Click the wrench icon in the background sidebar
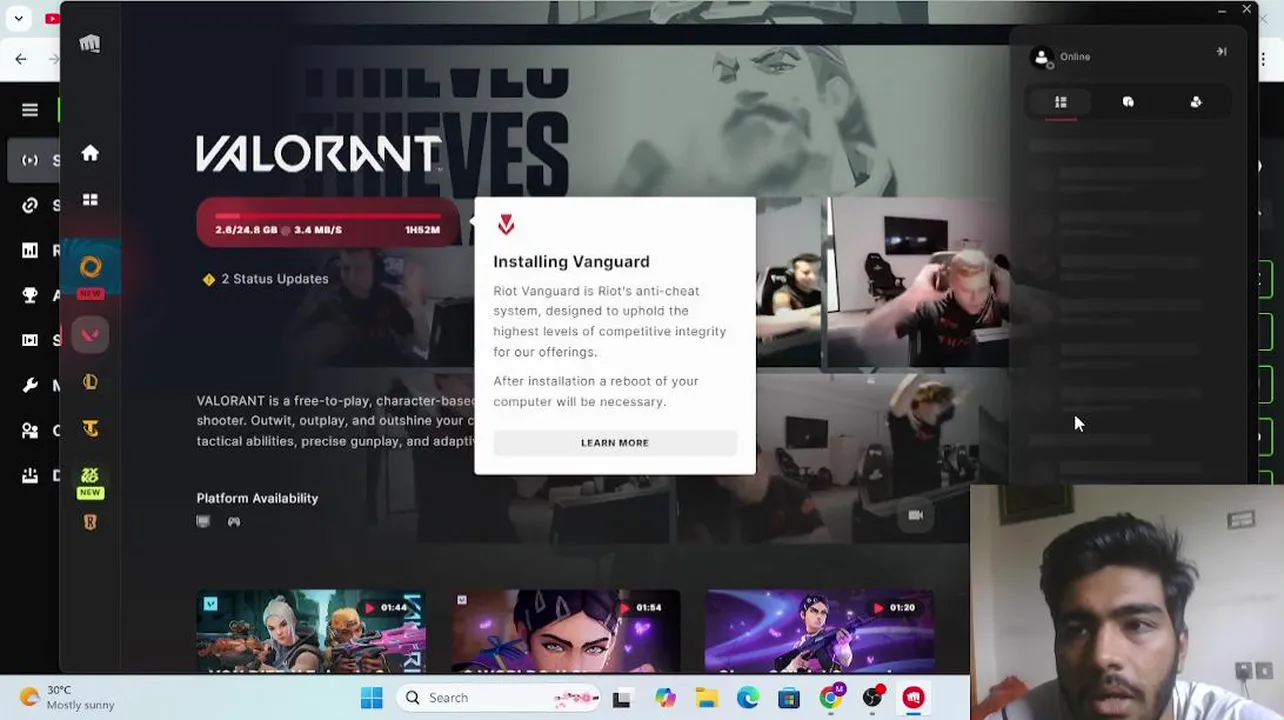This screenshot has height=720, width=1284. [x=30, y=385]
